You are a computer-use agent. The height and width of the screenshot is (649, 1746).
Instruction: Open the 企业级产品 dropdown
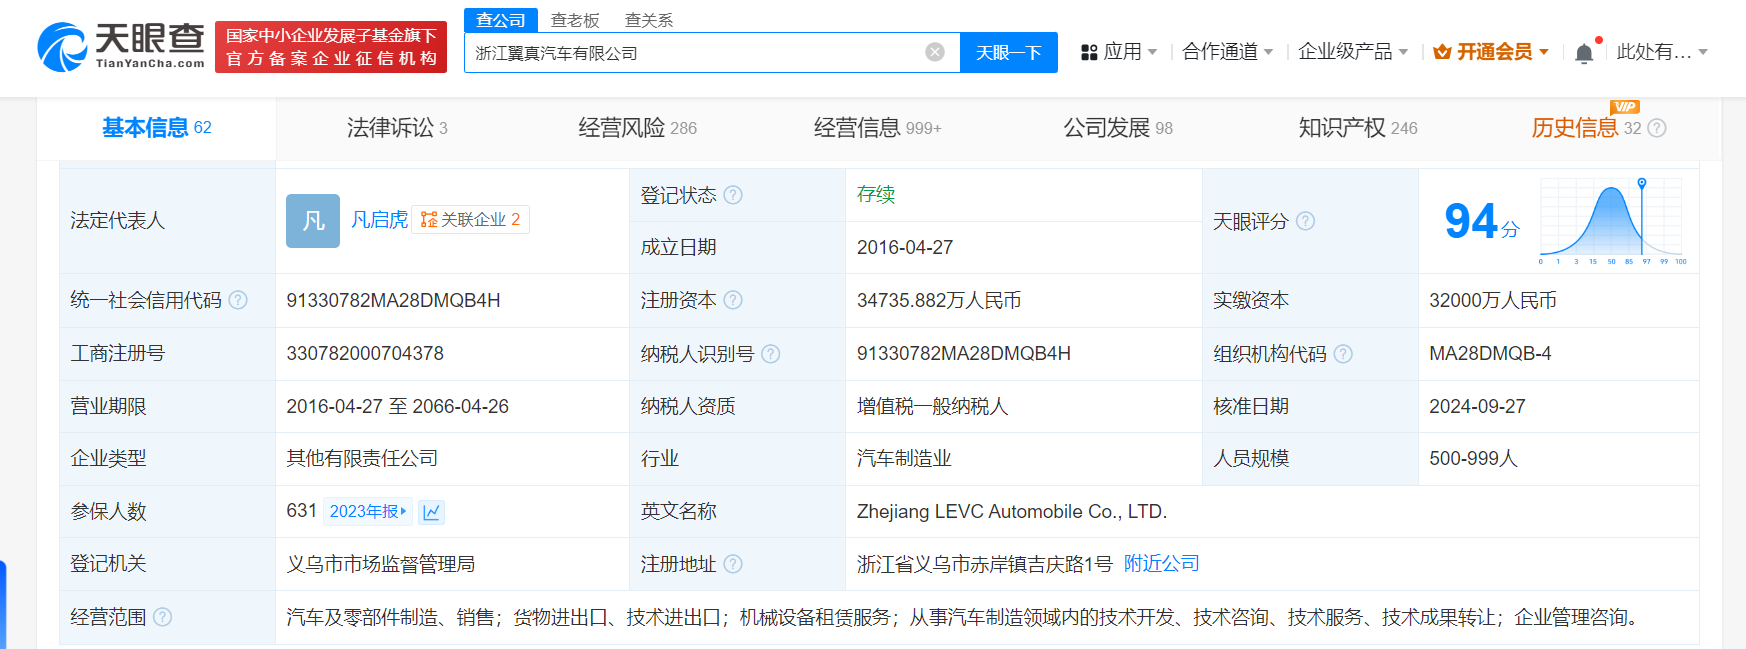[1352, 52]
